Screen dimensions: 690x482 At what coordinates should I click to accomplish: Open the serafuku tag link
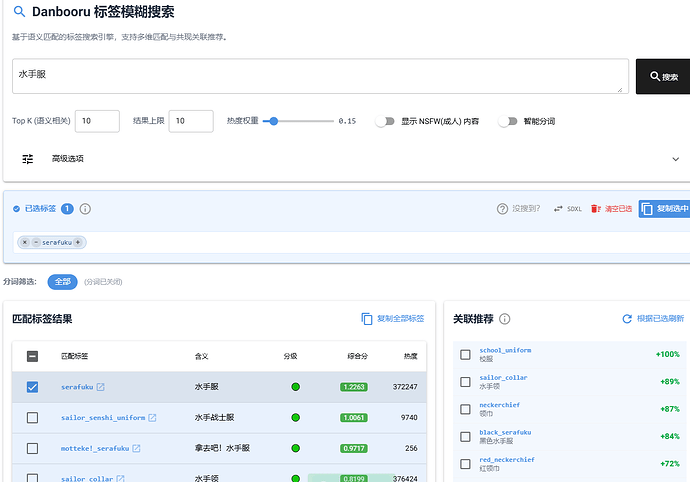[77, 387]
